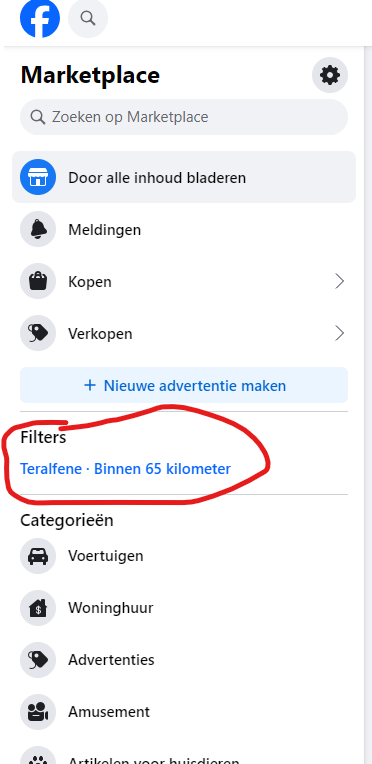Viewport: 372px width, 764px height.
Task: Click the vertical scrollbar on the sidebar edge
Action: click(x=368, y=404)
